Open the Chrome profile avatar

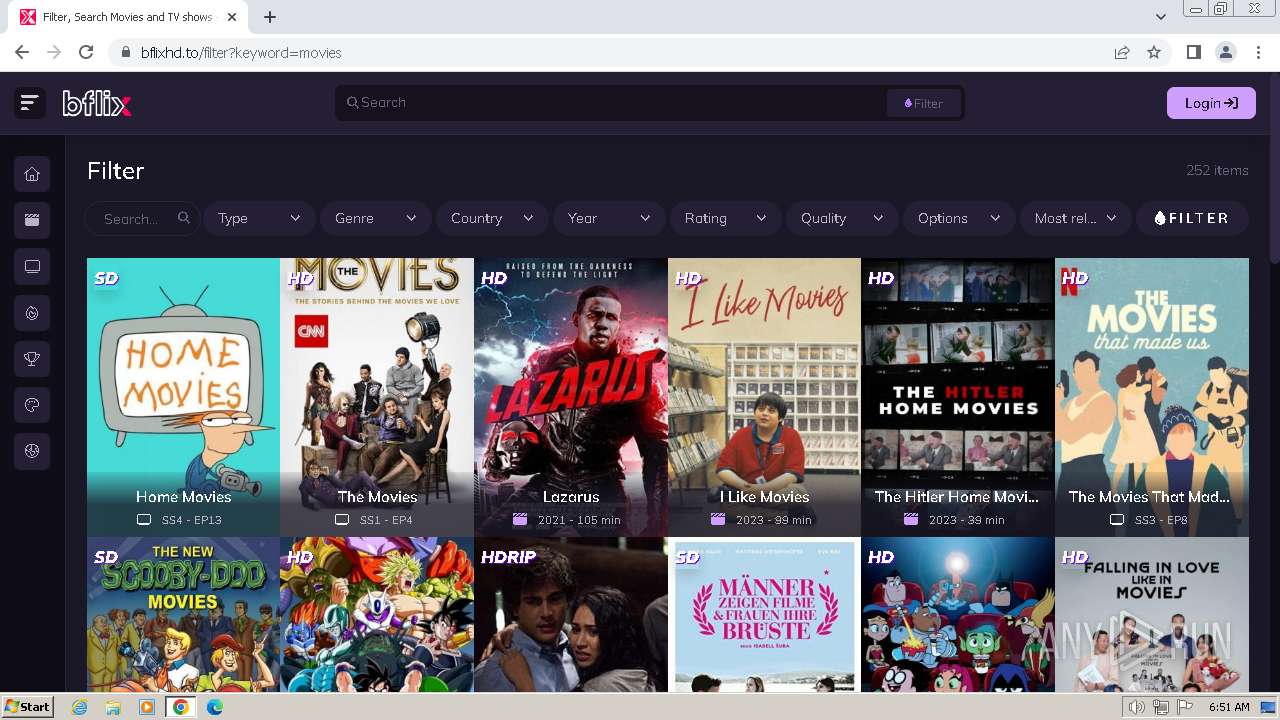pyautogui.click(x=1225, y=52)
